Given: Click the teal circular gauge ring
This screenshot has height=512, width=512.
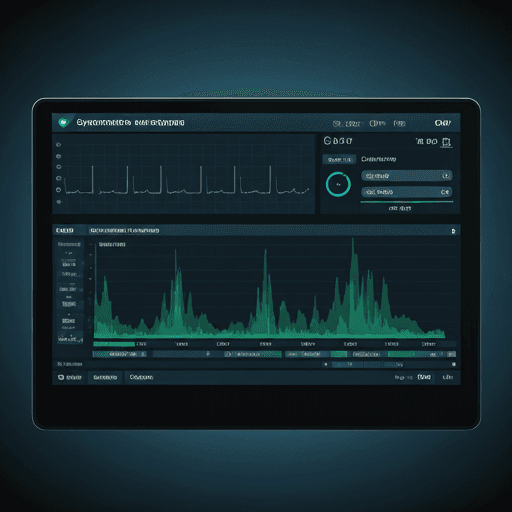Looking at the screenshot, I should click(338, 184).
